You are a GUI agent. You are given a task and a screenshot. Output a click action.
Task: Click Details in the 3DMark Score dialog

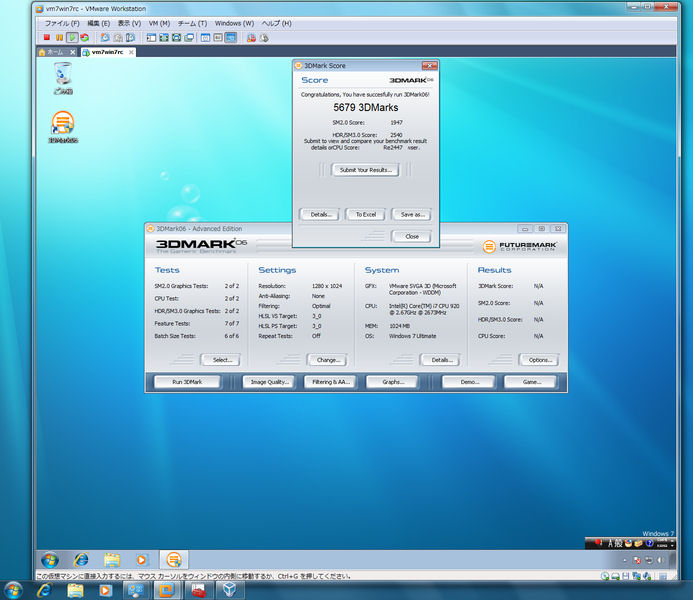[x=320, y=214]
